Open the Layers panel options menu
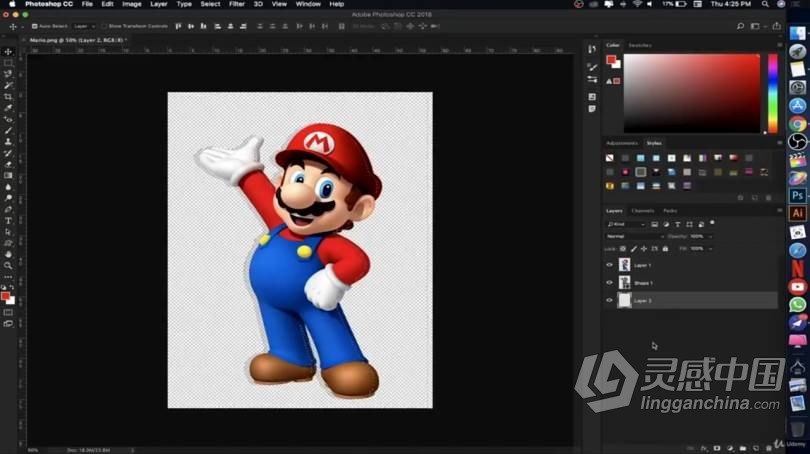 click(x=780, y=211)
